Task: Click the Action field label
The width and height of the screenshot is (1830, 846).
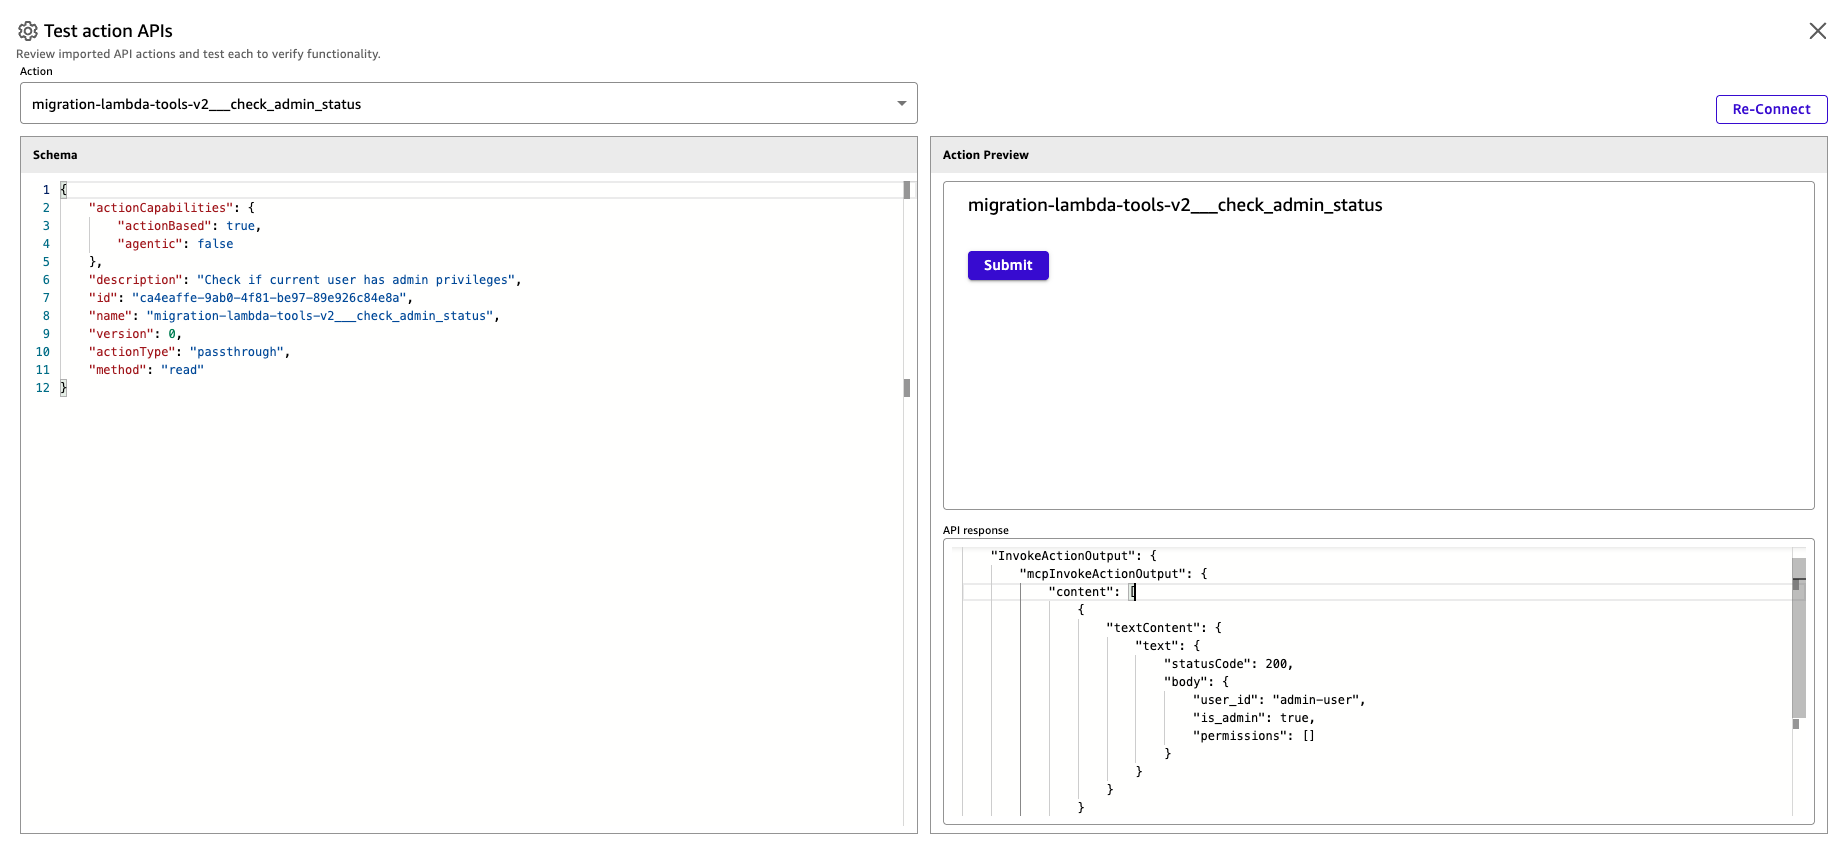Action: [36, 71]
